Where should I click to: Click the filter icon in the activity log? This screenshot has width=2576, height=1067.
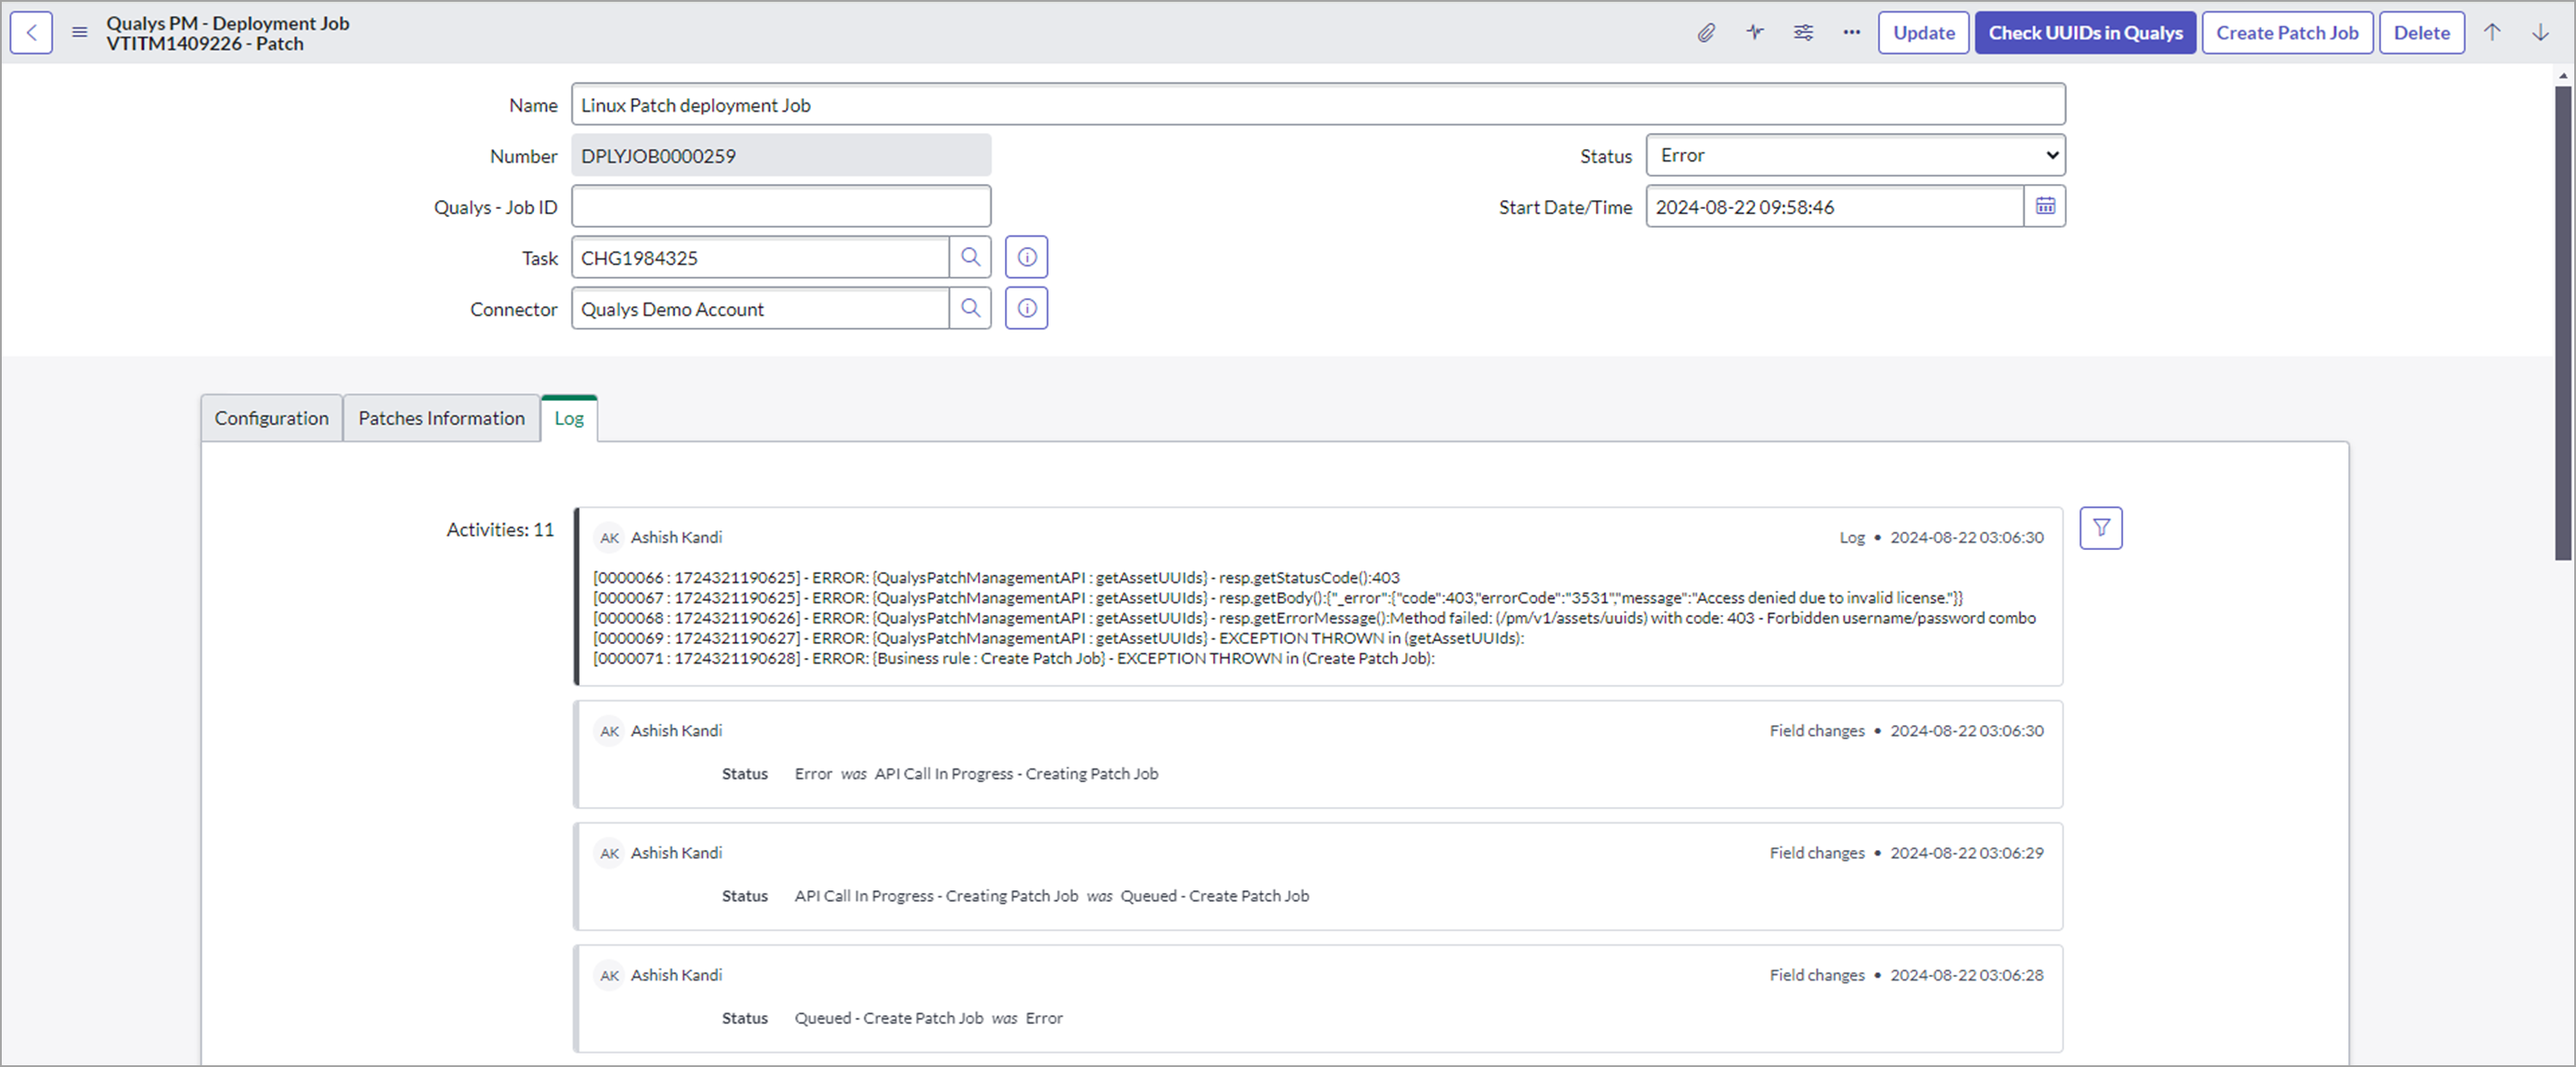(2101, 527)
